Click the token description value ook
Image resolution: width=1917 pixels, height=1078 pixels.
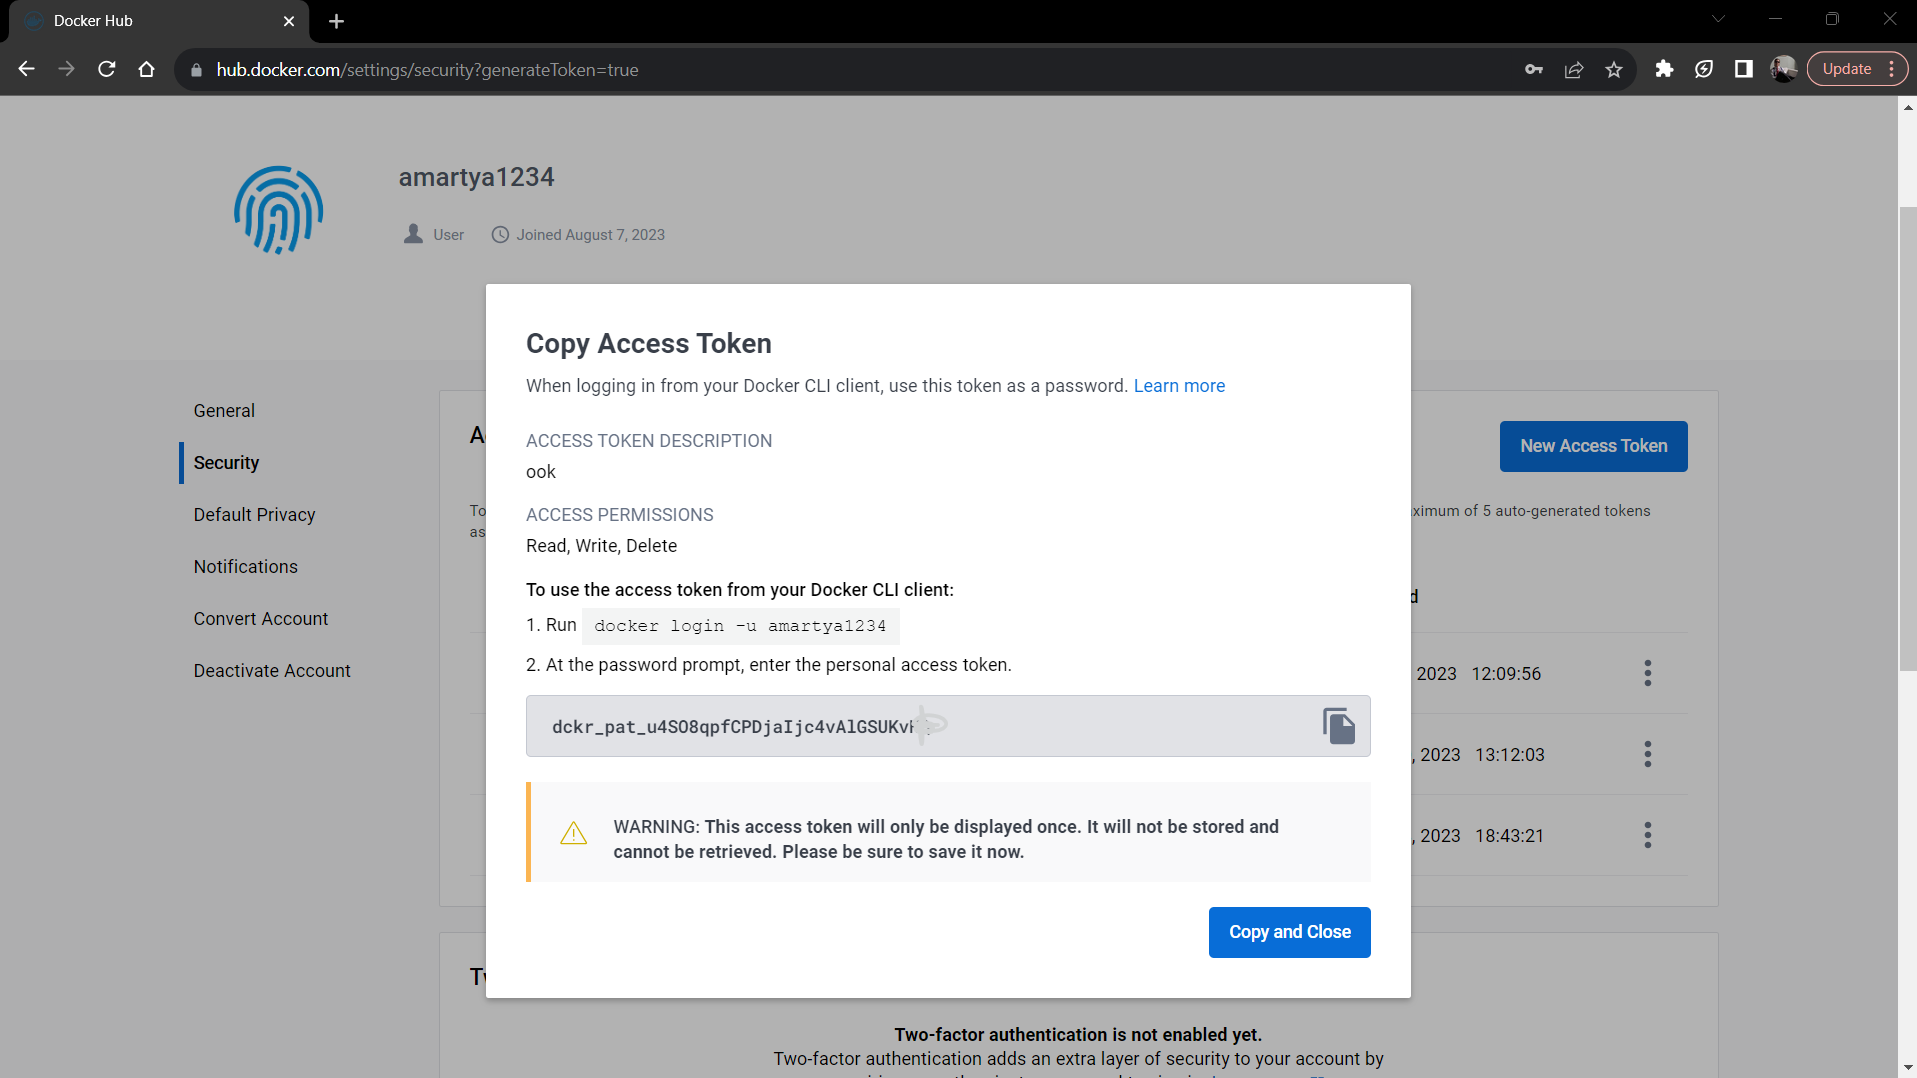pyautogui.click(x=541, y=472)
